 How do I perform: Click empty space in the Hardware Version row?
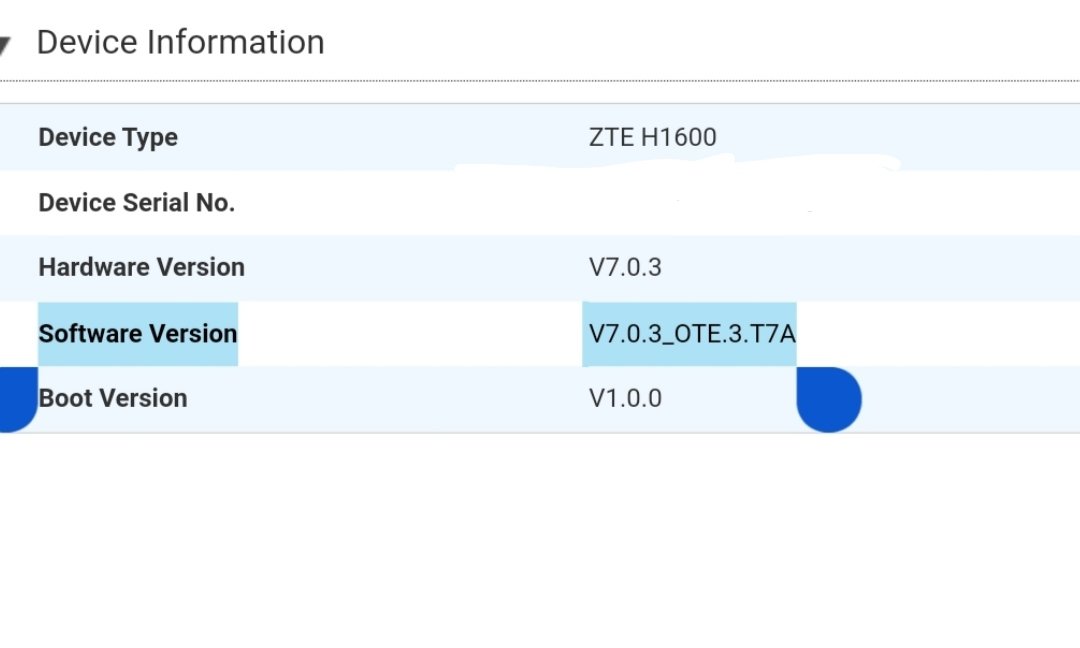point(868,267)
